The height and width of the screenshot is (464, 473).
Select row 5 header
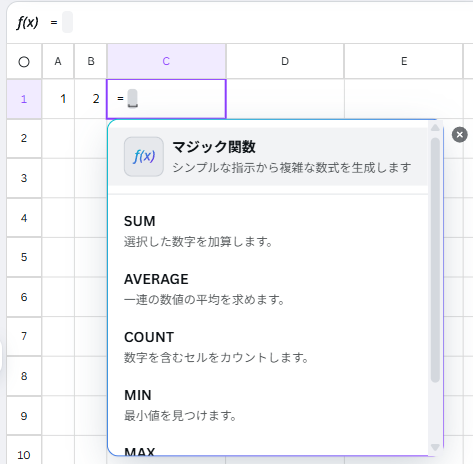tap(24, 257)
